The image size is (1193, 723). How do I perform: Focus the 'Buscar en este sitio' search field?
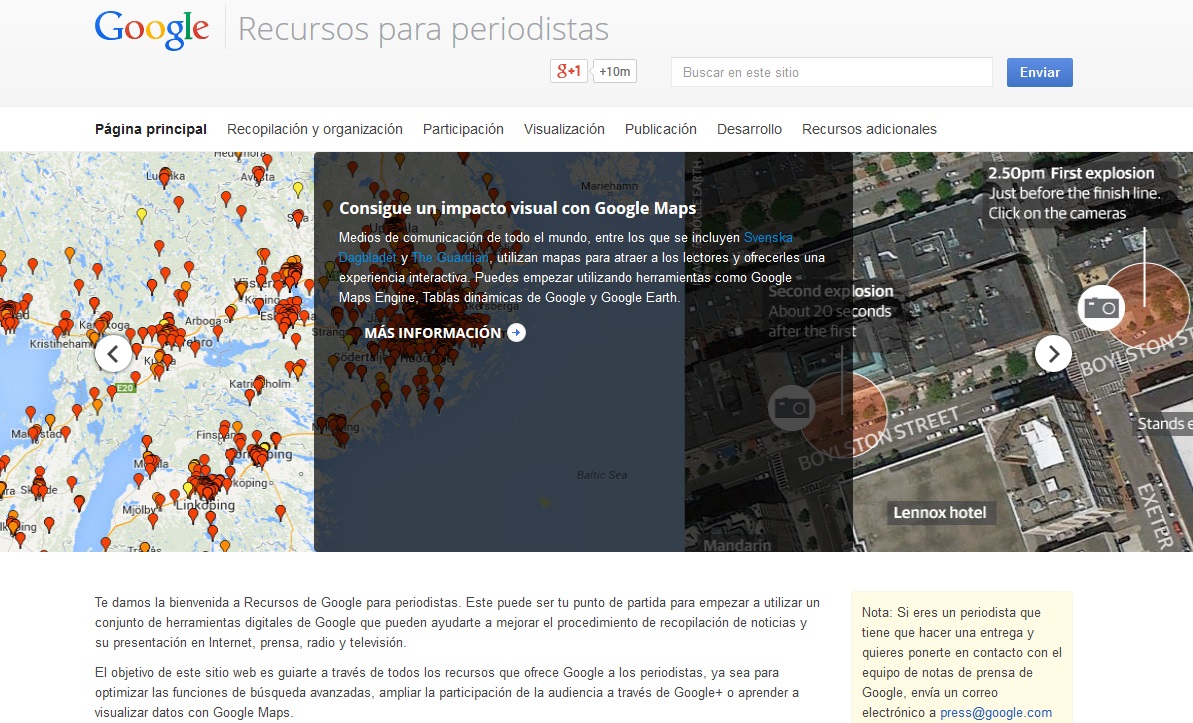point(832,72)
